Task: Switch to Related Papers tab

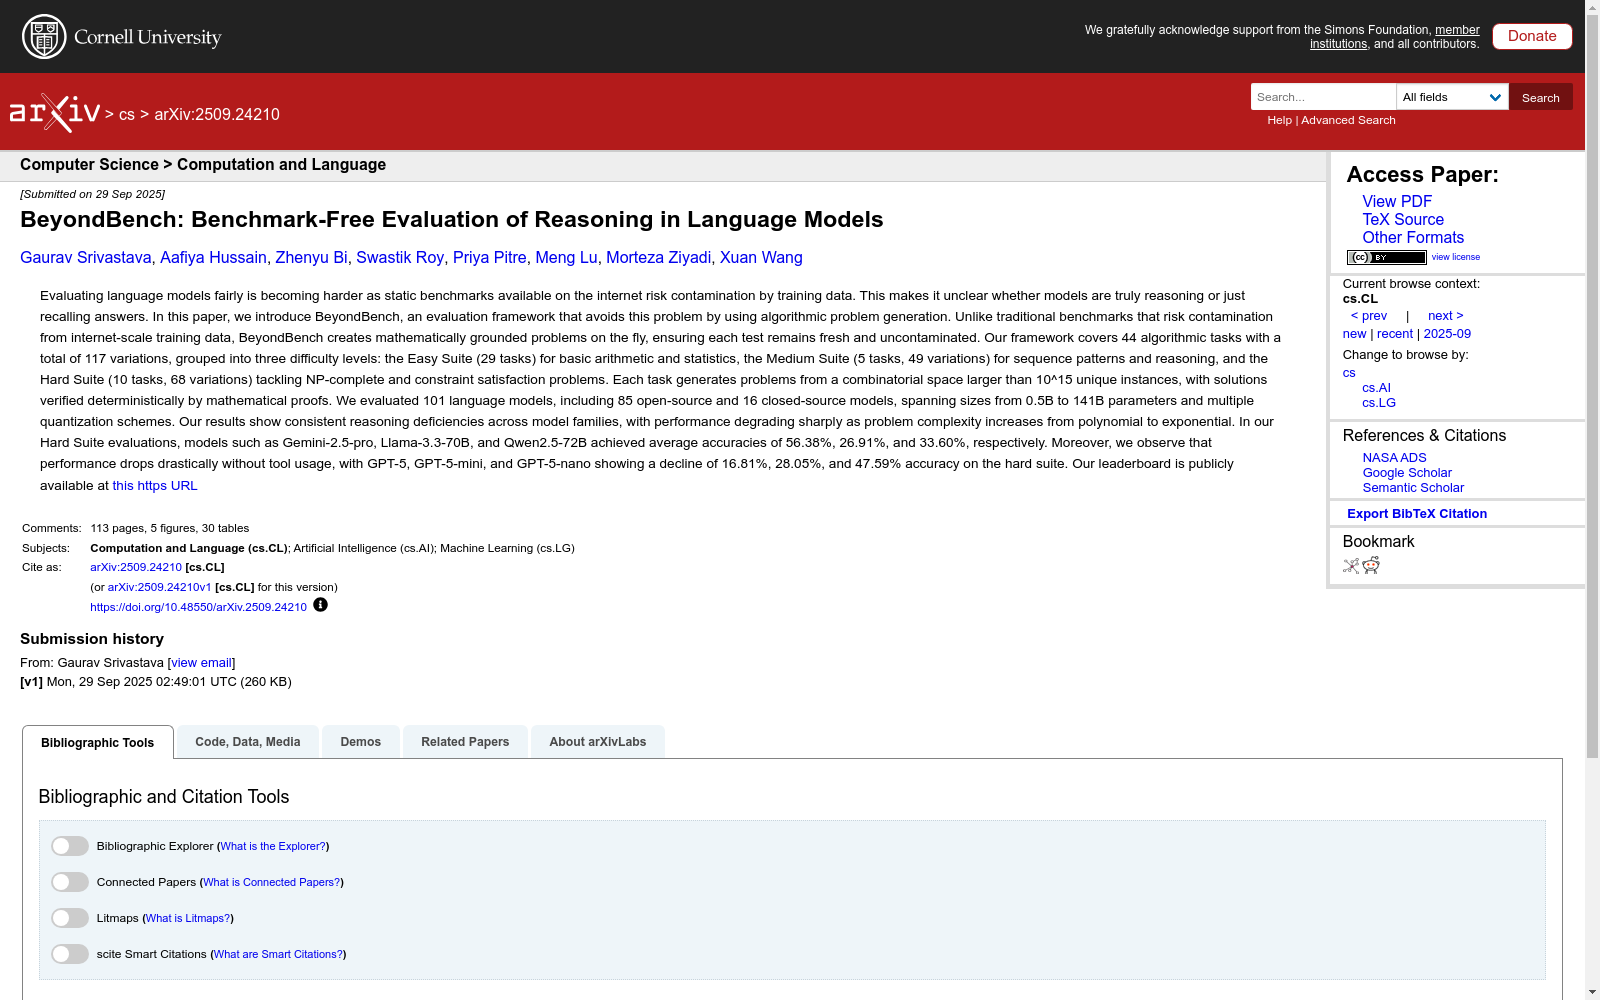Action: [465, 742]
